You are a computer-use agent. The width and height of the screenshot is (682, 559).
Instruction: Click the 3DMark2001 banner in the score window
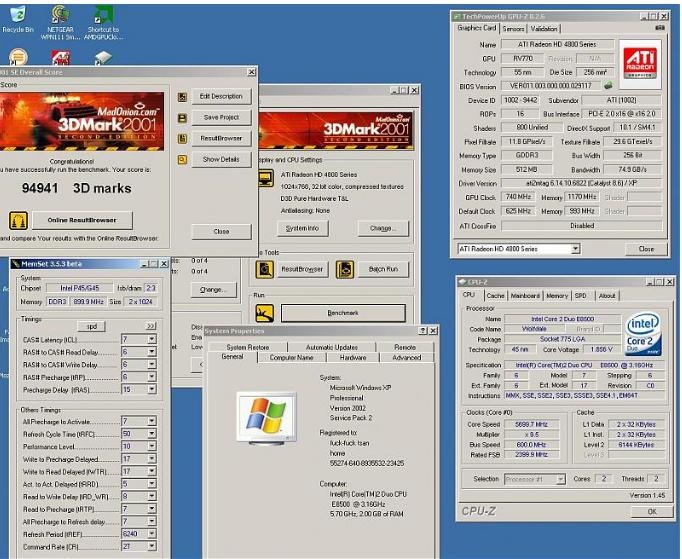coord(82,121)
